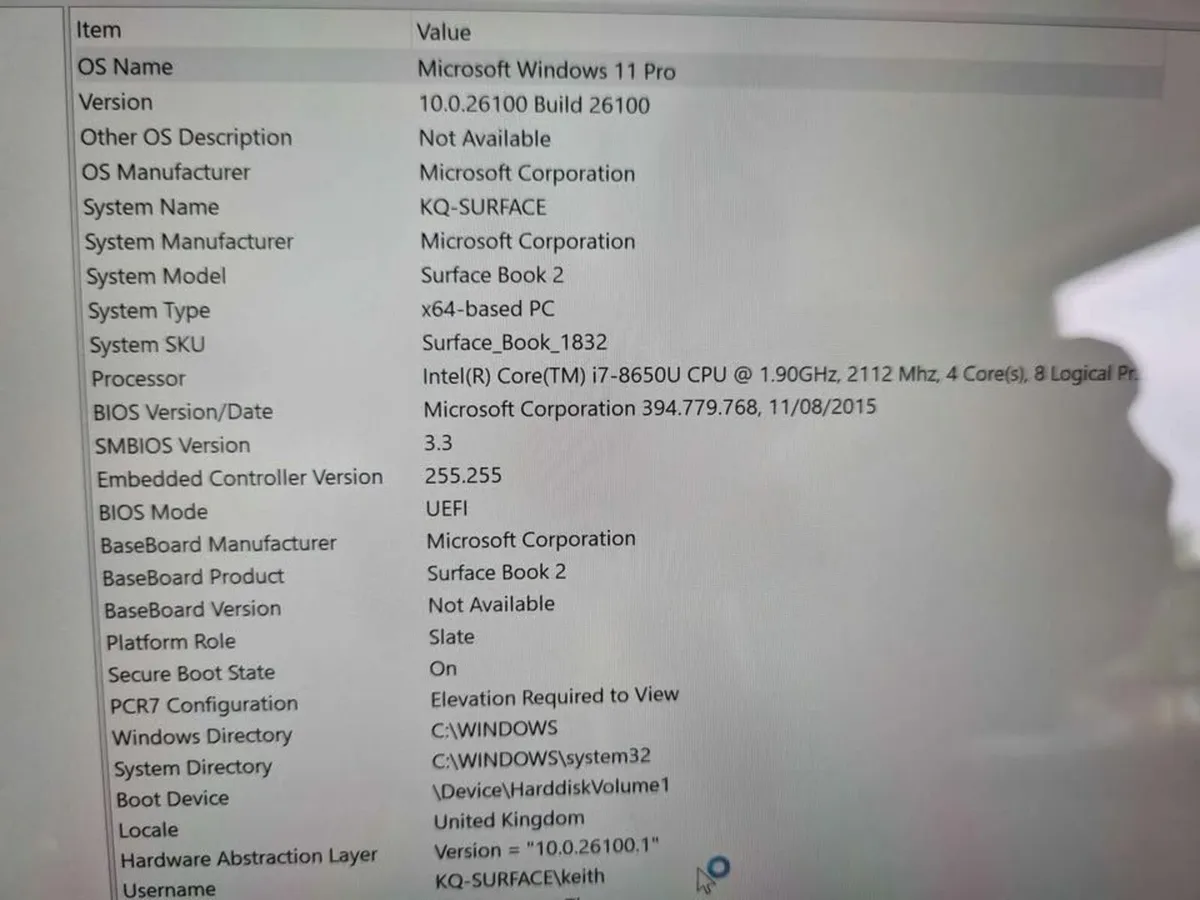Screen dimensions: 1200x900
Task: Select value C:\WINDOWS beside Windows Directory
Action: 494,729
